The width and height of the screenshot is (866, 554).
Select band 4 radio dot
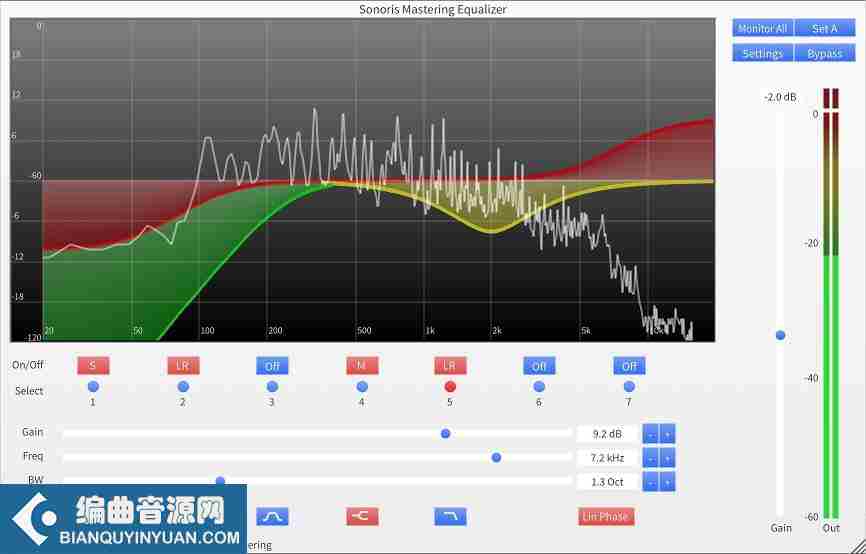(x=362, y=386)
